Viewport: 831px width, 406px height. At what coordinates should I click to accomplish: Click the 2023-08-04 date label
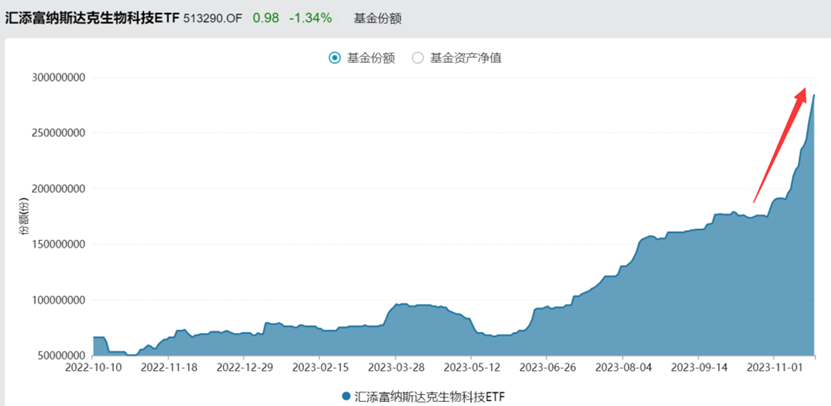[623, 367]
